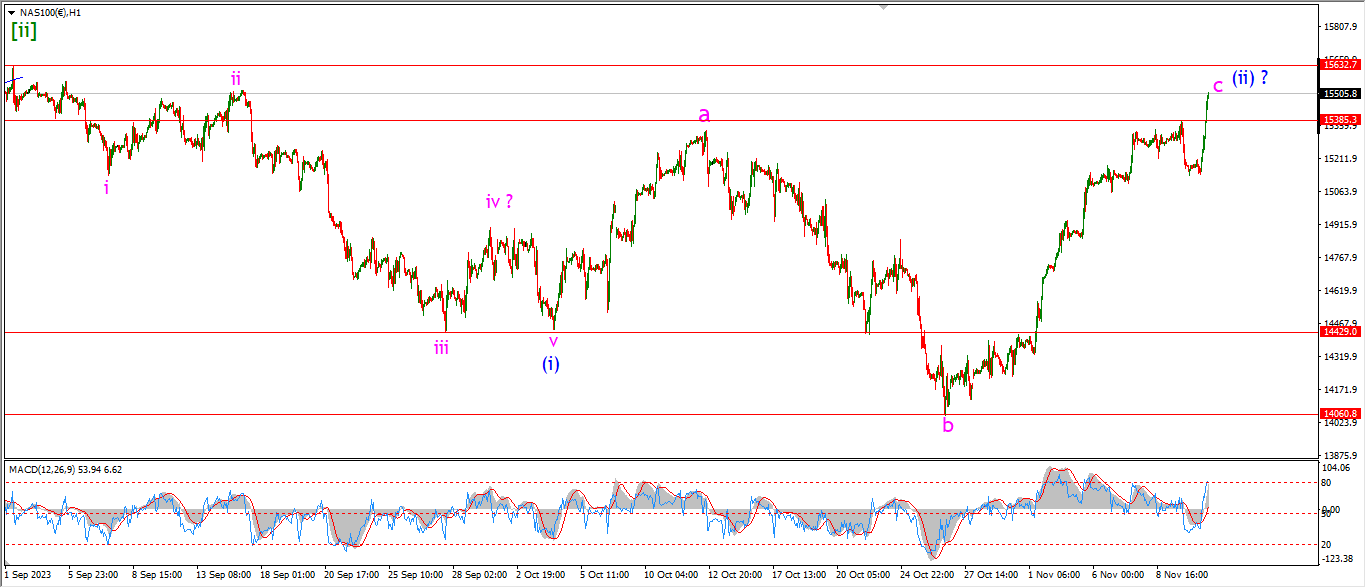
Task: Click the '24 Oct 22:00' time axis label
Action: (928, 576)
